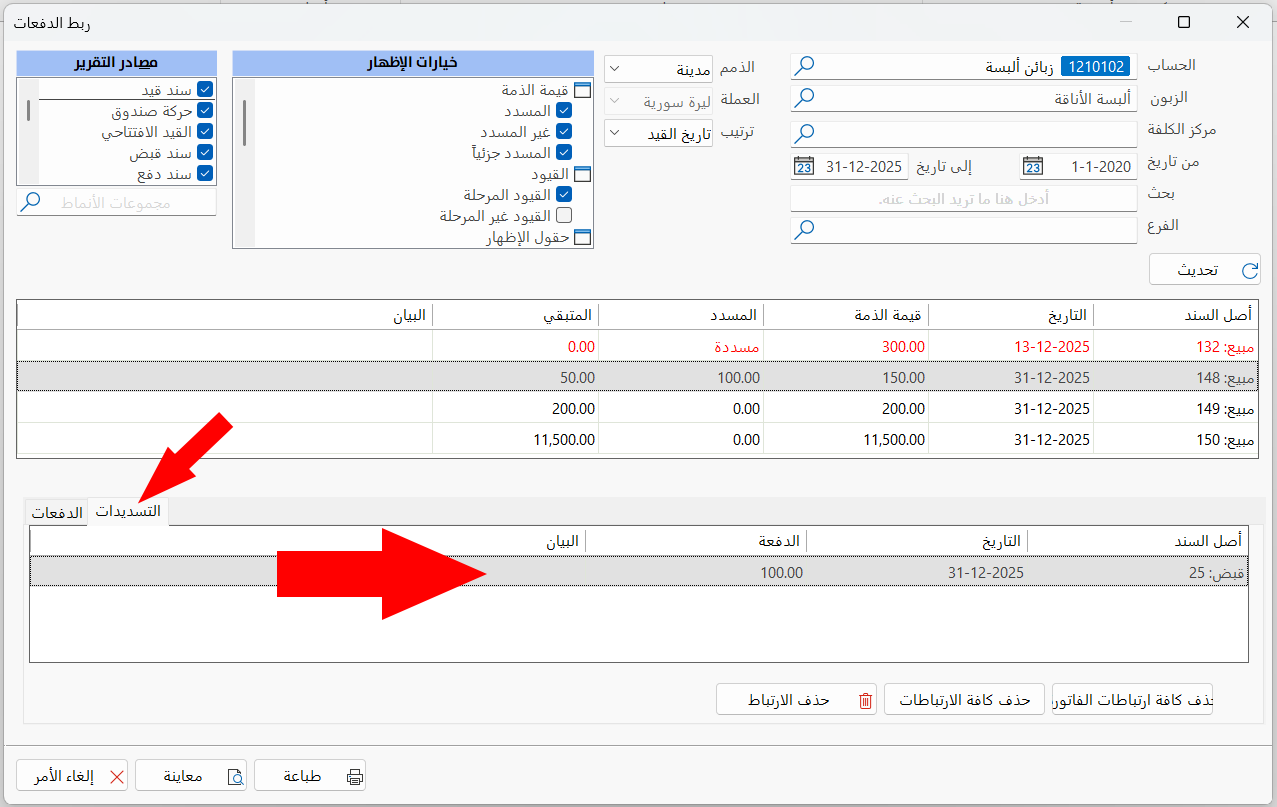
Task: Disable the المسدد display option
Action: click(x=565, y=110)
